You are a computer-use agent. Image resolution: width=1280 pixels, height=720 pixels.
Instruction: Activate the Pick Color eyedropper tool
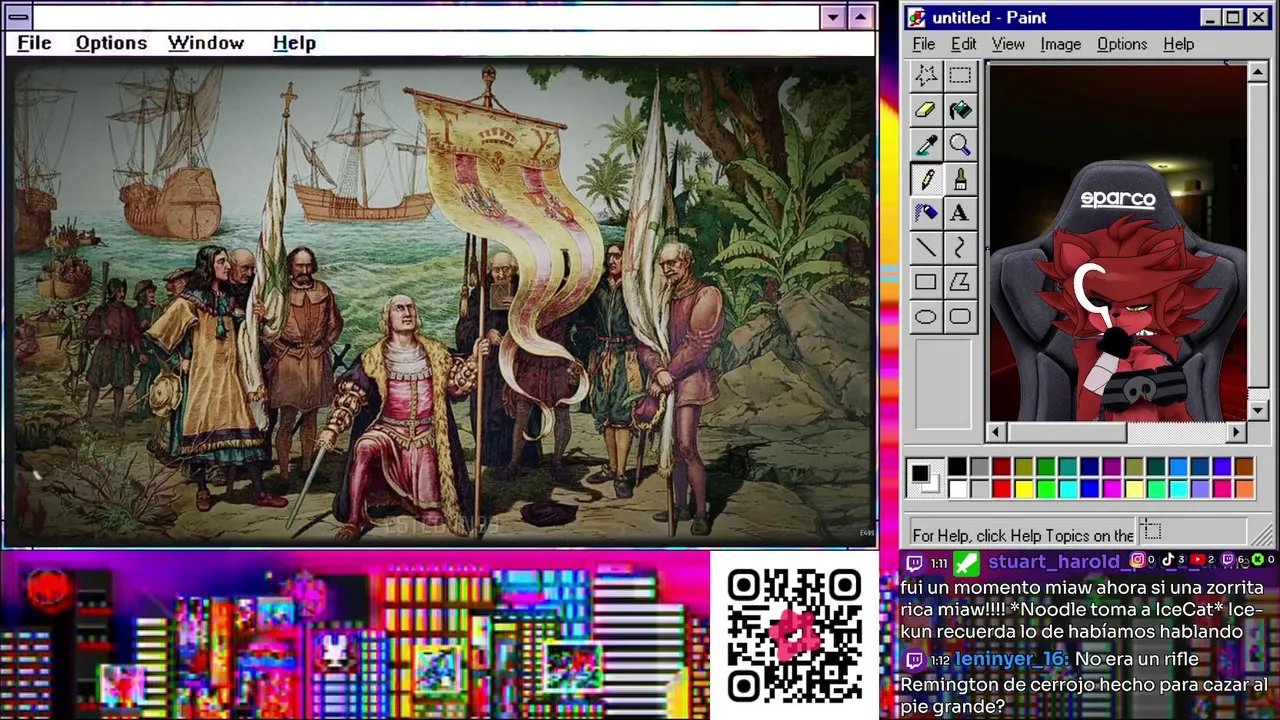tap(925, 145)
